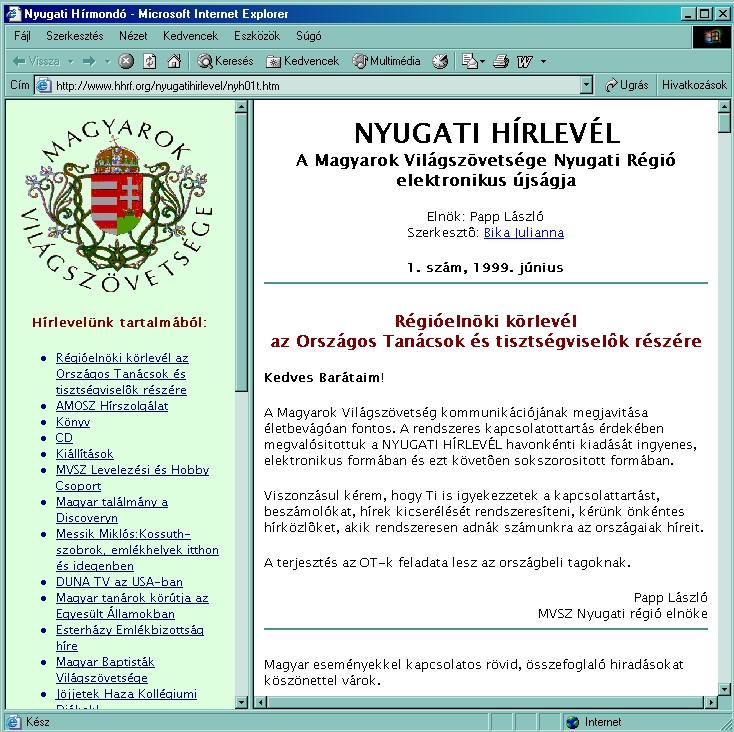Open the Kedvencek favorites toolbar button

click(302, 61)
